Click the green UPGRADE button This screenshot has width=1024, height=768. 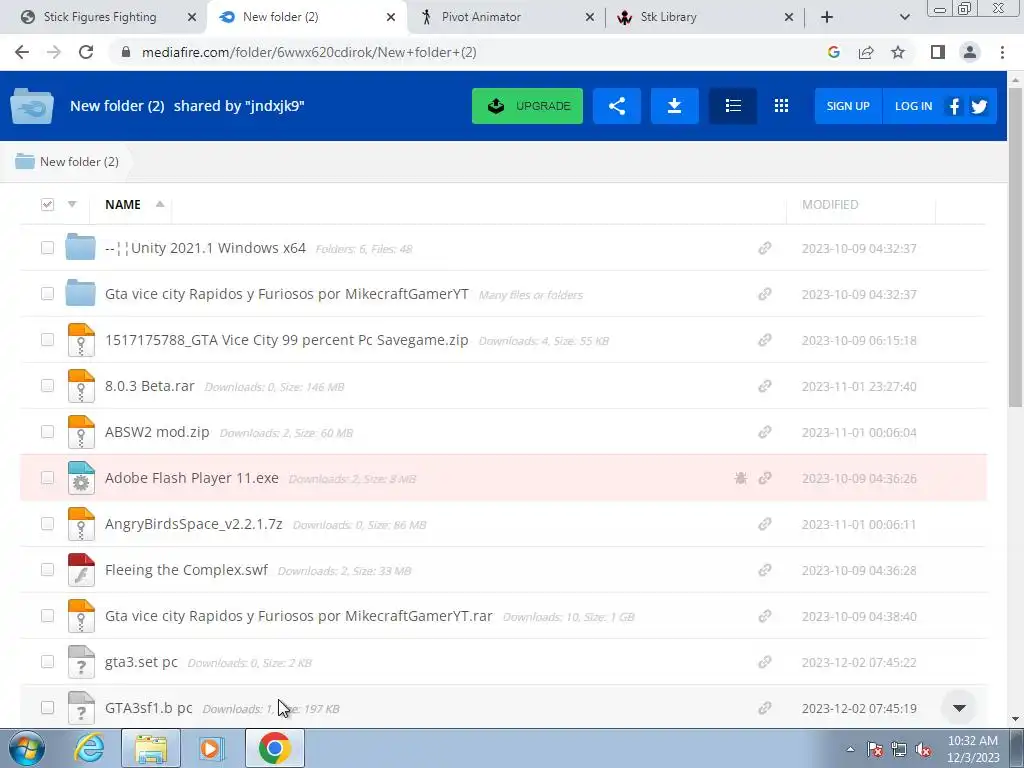527,106
